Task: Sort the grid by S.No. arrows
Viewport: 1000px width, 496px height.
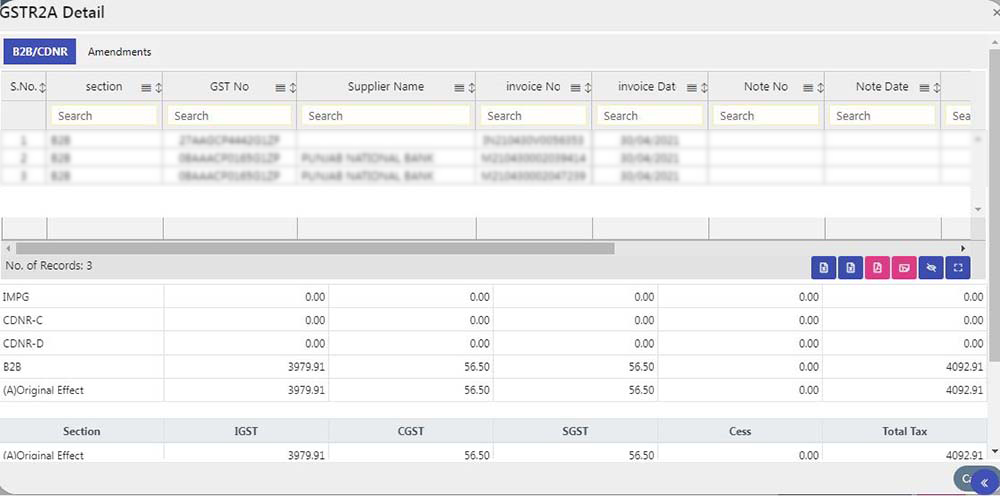Action: [42, 88]
